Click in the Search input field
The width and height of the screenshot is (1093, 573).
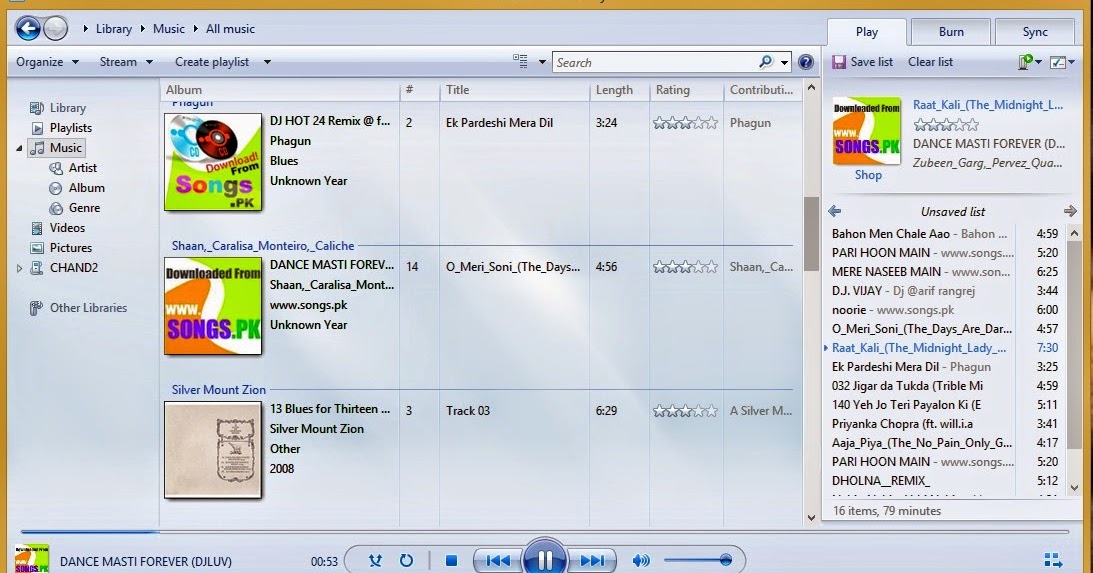[x=655, y=63]
